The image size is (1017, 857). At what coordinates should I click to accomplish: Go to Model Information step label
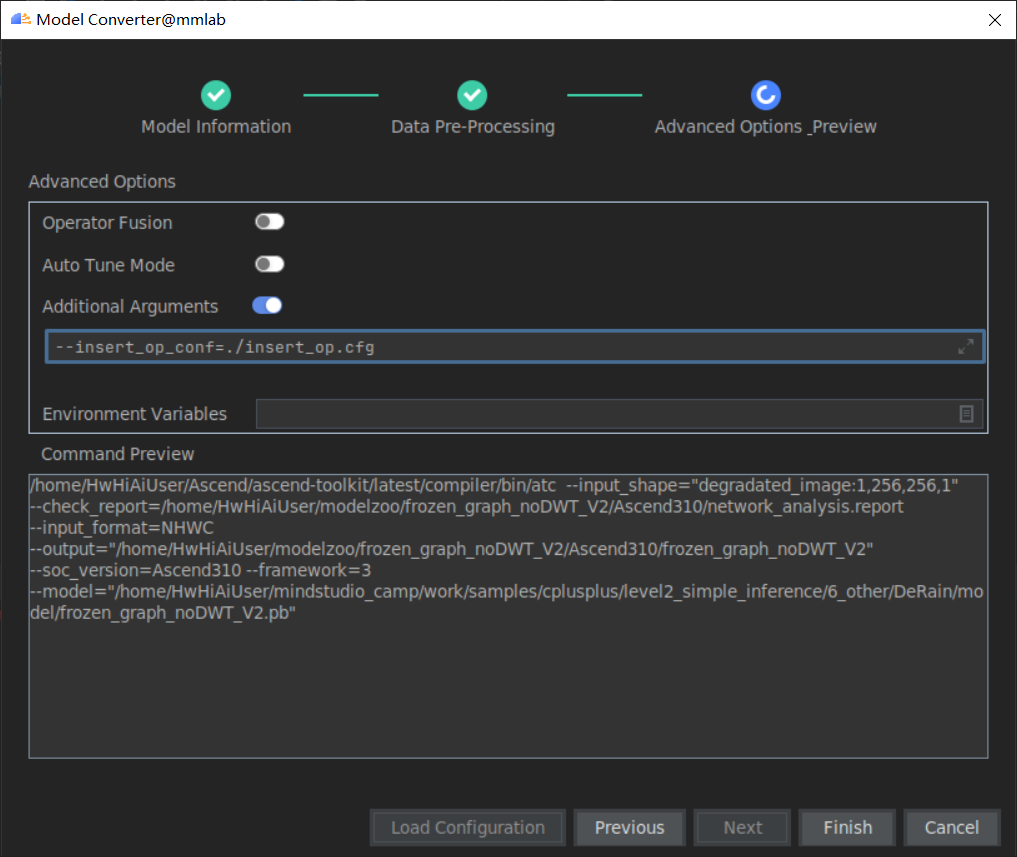pyautogui.click(x=216, y=127)
